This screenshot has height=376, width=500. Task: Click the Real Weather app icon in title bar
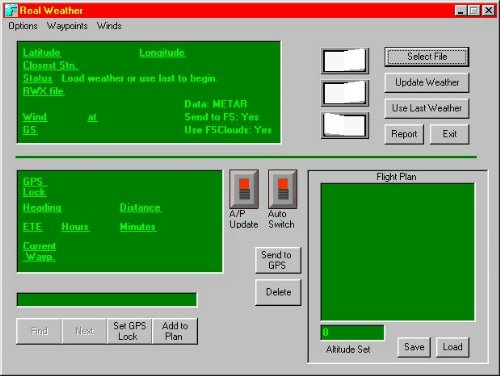(11, 10)
